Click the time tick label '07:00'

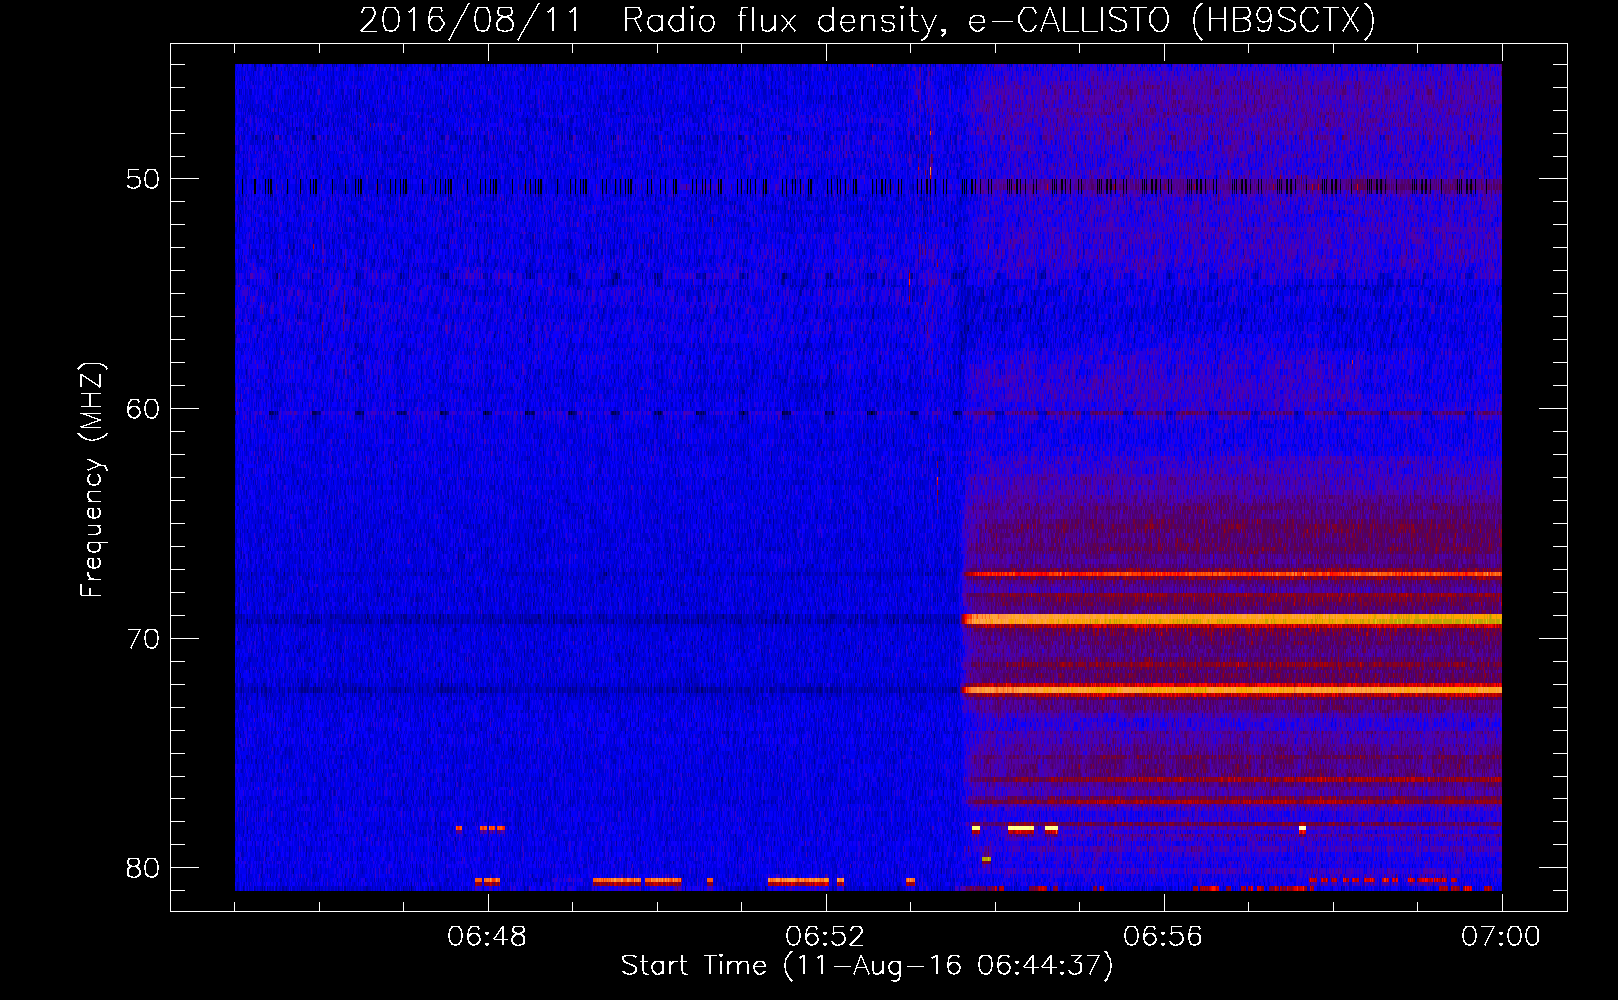pyautogui.click(x=1501, y=937)
